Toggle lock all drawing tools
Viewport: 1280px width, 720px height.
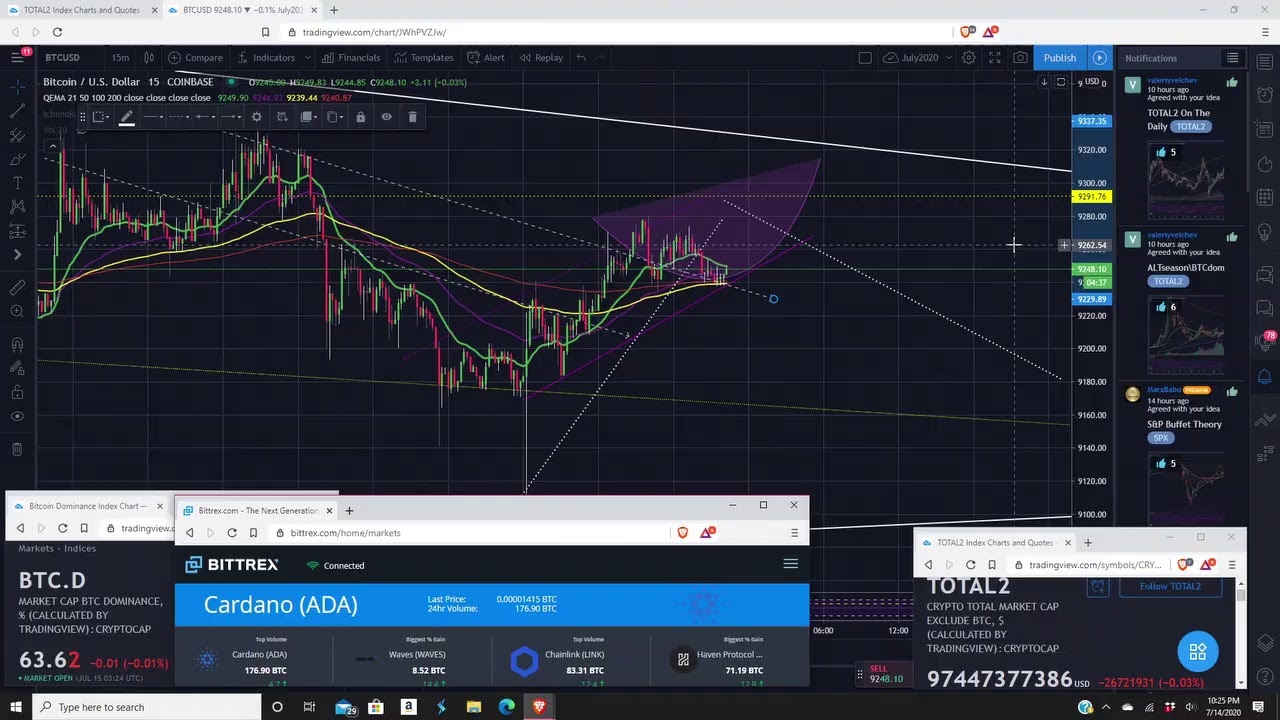(17, 393)
